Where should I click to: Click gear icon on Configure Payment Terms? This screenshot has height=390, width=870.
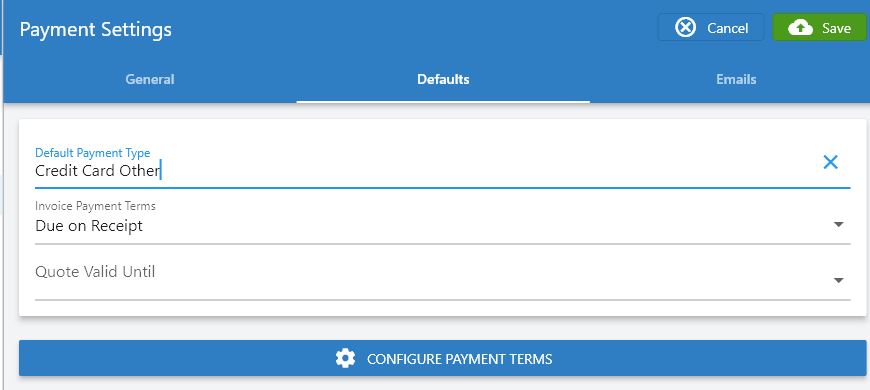(x=345, y=358)
